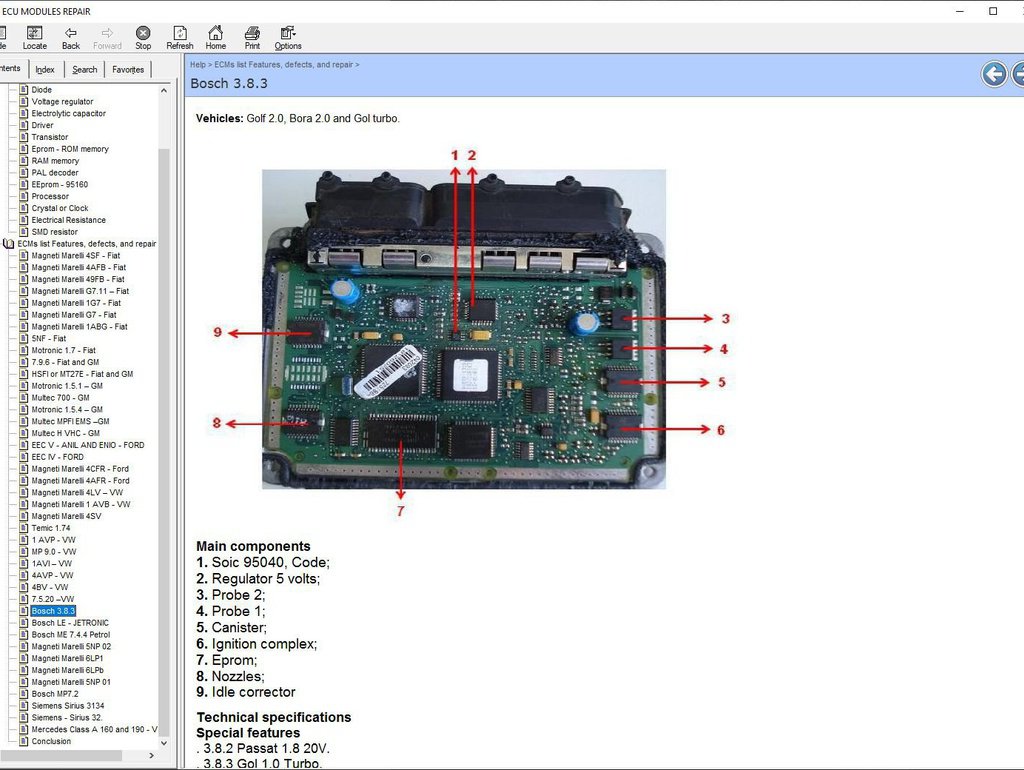The height and width of the screenshot is (770, 1024).
Task: Open Magneti Marelli 4SF - Fiat
Action: click(76, 255)
